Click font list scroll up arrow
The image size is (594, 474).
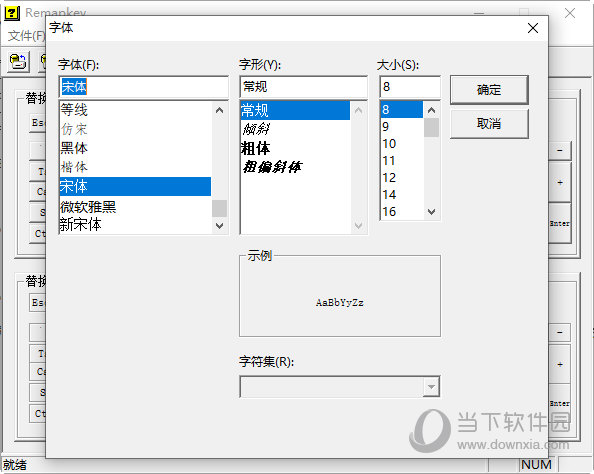click(219, 110)
